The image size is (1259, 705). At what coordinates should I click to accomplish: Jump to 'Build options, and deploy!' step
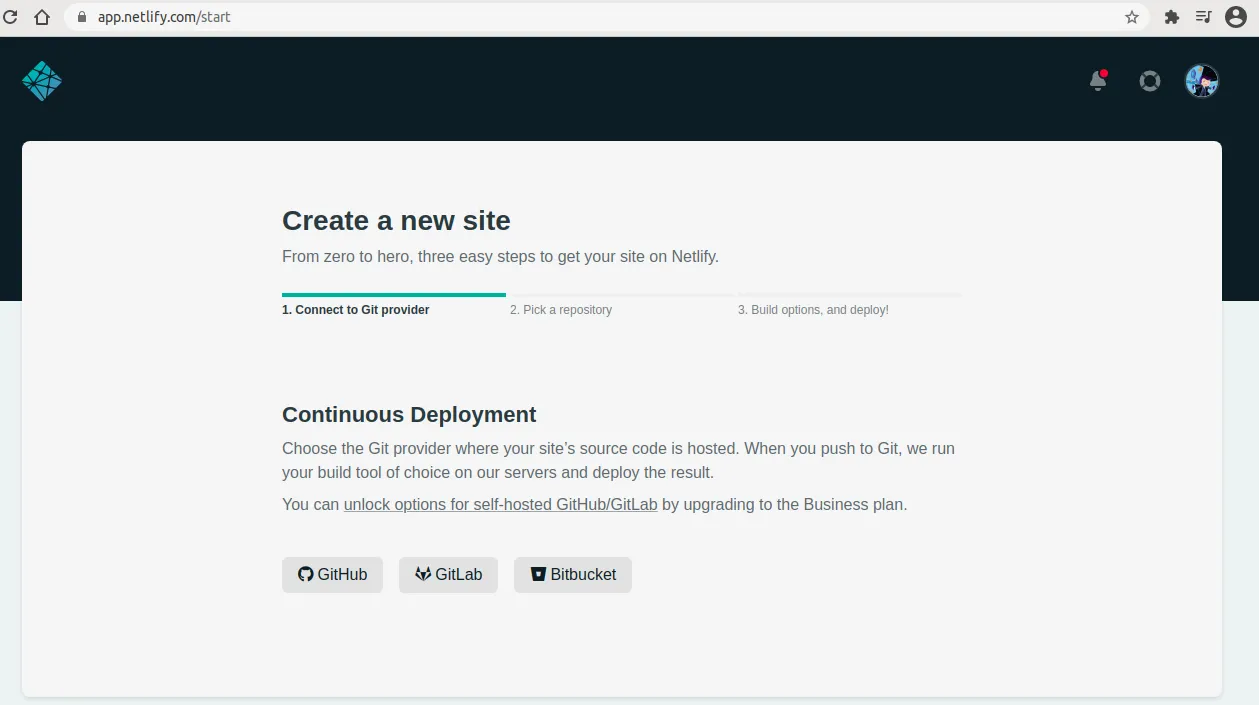tap(813, 310)
